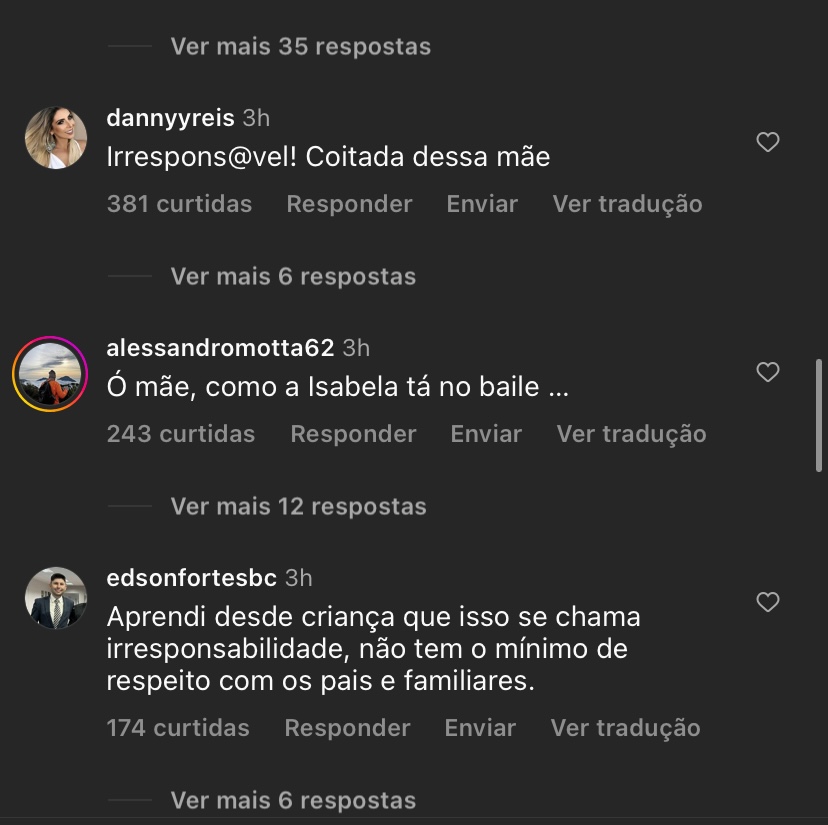Image resolution: width=828 pixels, height=825 pixels.
Task: Send alessandromotta62's comment via Enviar
Action: coord(486,434)
